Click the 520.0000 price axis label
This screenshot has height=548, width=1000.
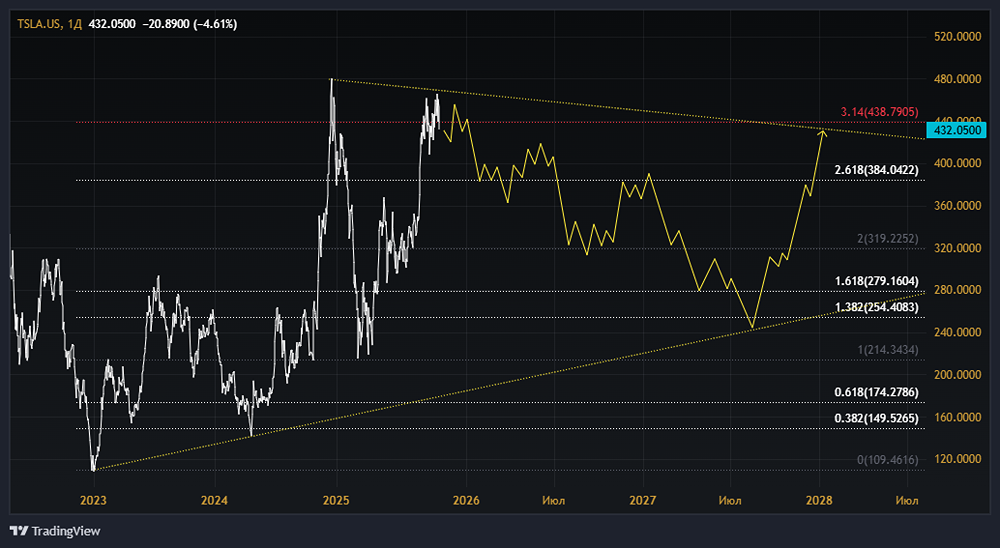(957, 37)
